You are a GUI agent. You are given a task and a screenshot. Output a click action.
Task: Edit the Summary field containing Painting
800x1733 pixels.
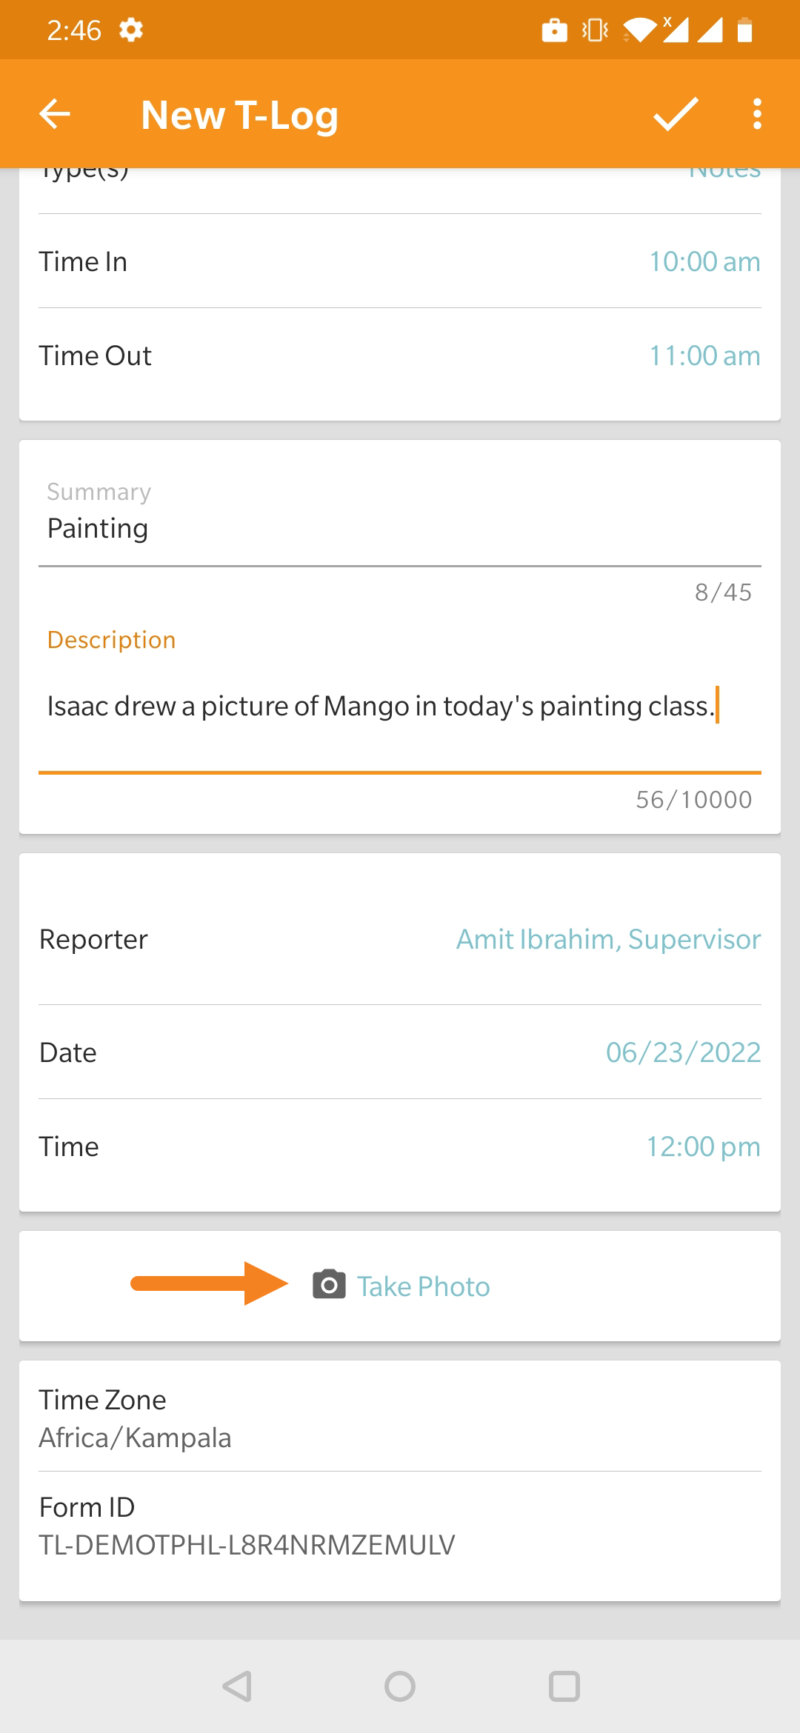[x=398, y=529]
